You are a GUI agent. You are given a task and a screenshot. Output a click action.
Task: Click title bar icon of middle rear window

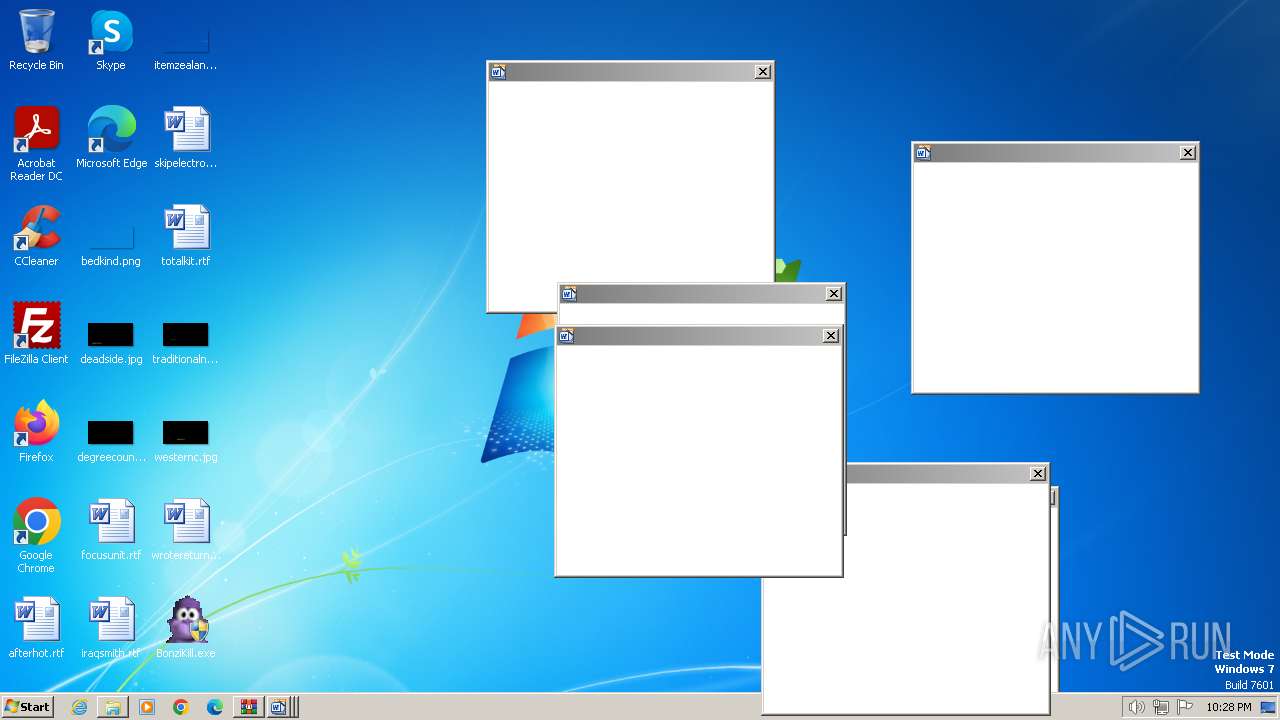click(x=569, y=293)
